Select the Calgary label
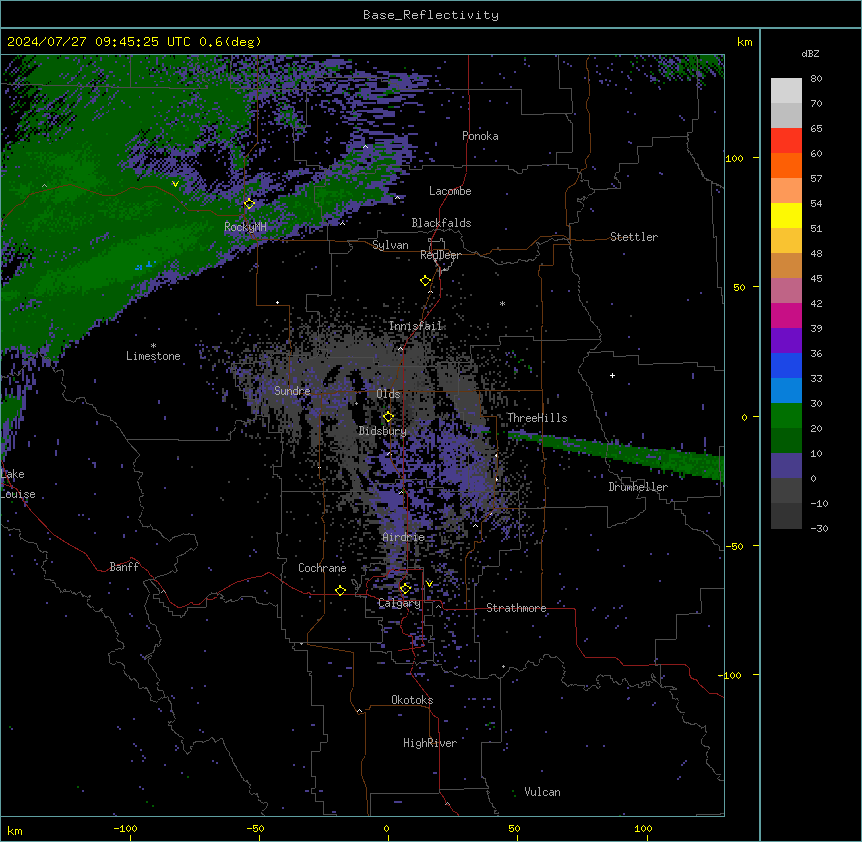 pyautogui.click(x=399, y=603)
